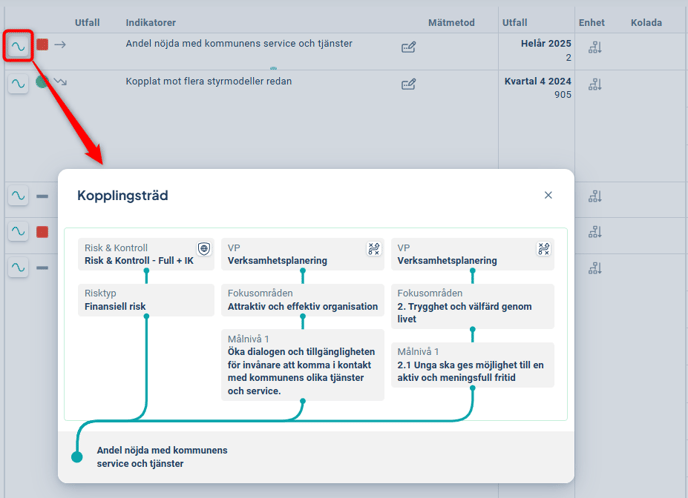Click the strategy icon on the second Verksamhetsplanering card
688x498 pixels.
point(544,249)
